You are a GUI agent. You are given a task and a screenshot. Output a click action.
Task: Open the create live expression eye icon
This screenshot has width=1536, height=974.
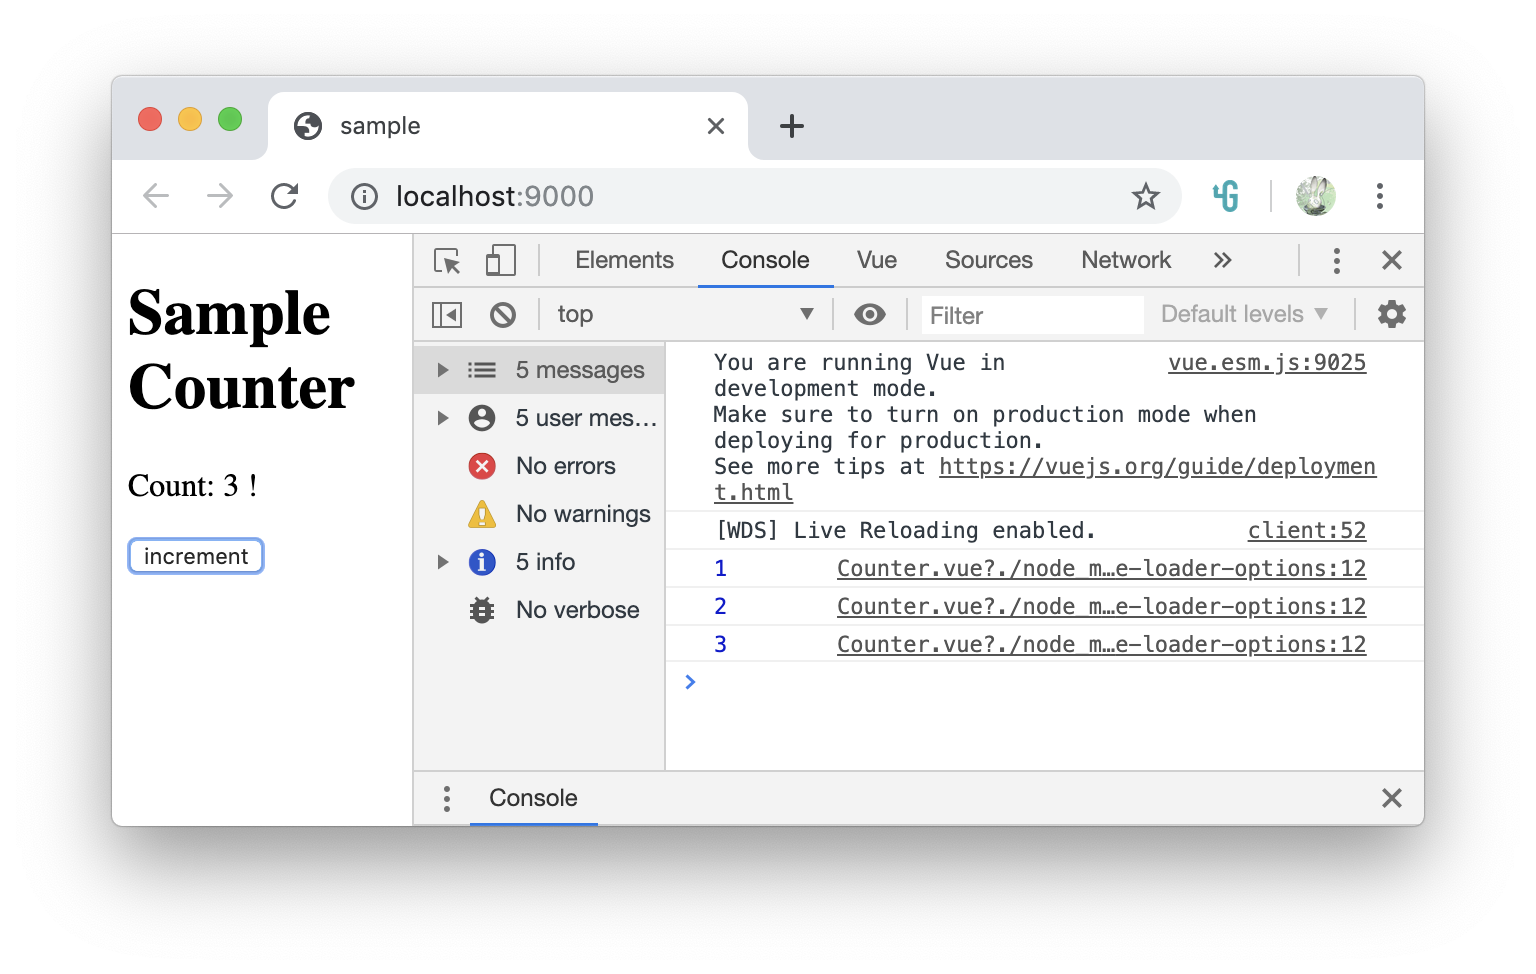point(869,314)
